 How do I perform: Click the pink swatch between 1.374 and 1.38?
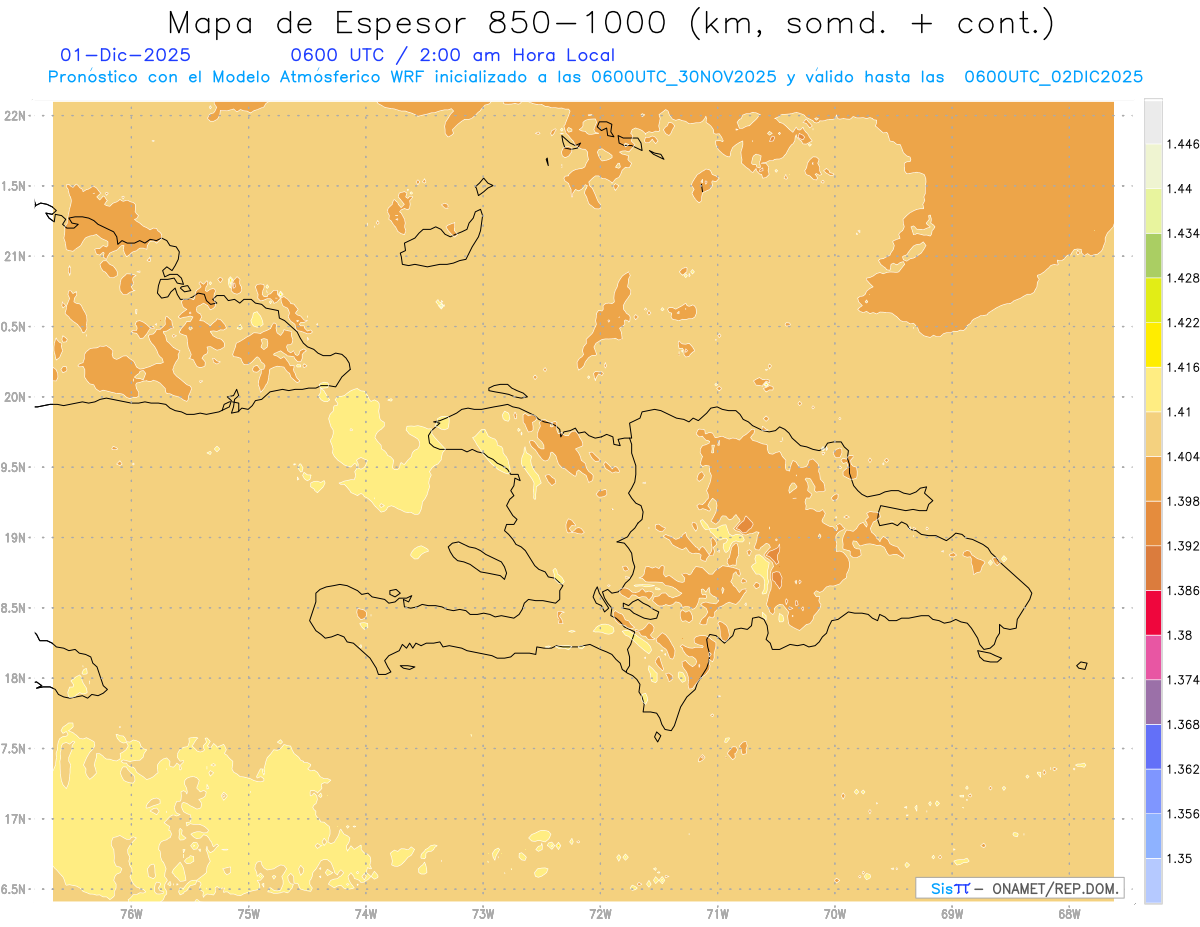click(x=1153, y=657)
